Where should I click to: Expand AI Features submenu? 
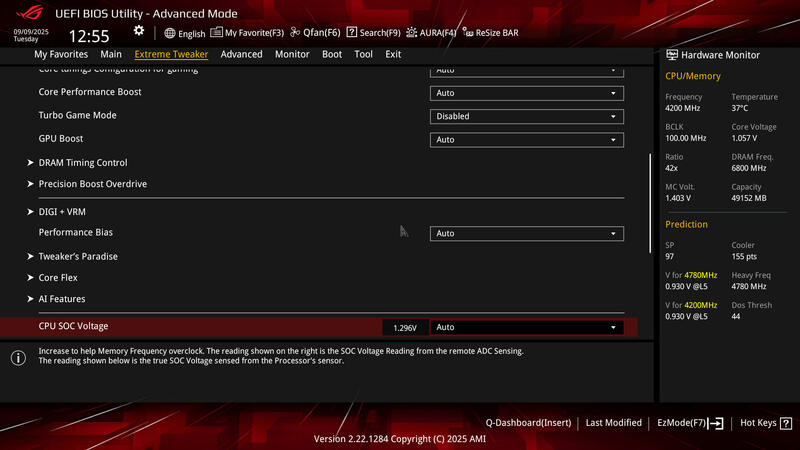click(x=62, y=299)
